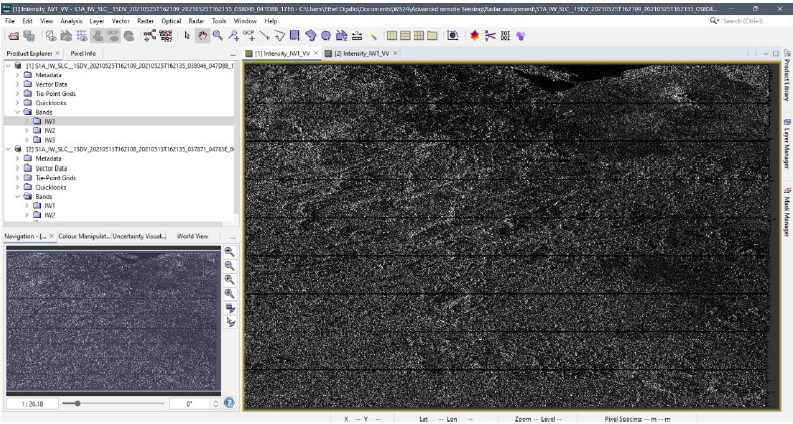The image size is (793, 424).
Task: Click Zoom In in Navigation panel
Action: pyautogui.click(x=230, y=252)
